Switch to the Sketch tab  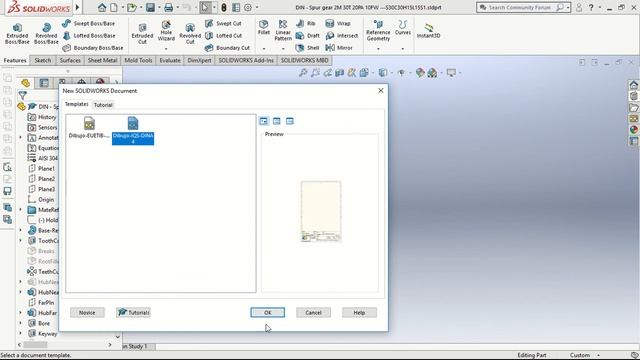42,60
